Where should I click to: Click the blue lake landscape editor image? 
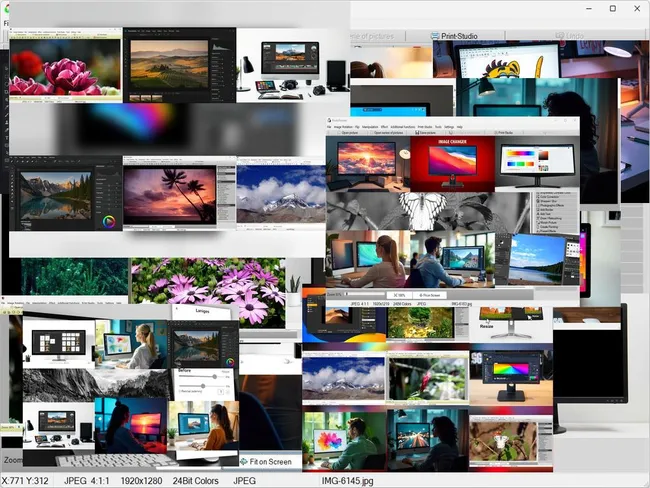click(x=537, y=259)
